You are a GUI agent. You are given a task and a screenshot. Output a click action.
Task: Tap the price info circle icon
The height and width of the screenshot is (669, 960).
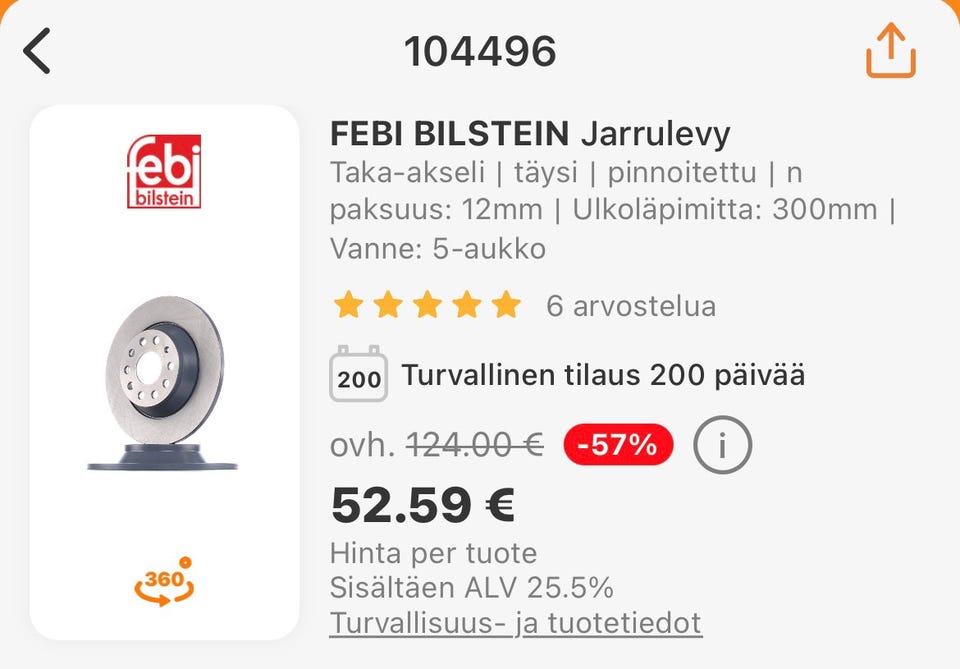(x=722, y=445)
